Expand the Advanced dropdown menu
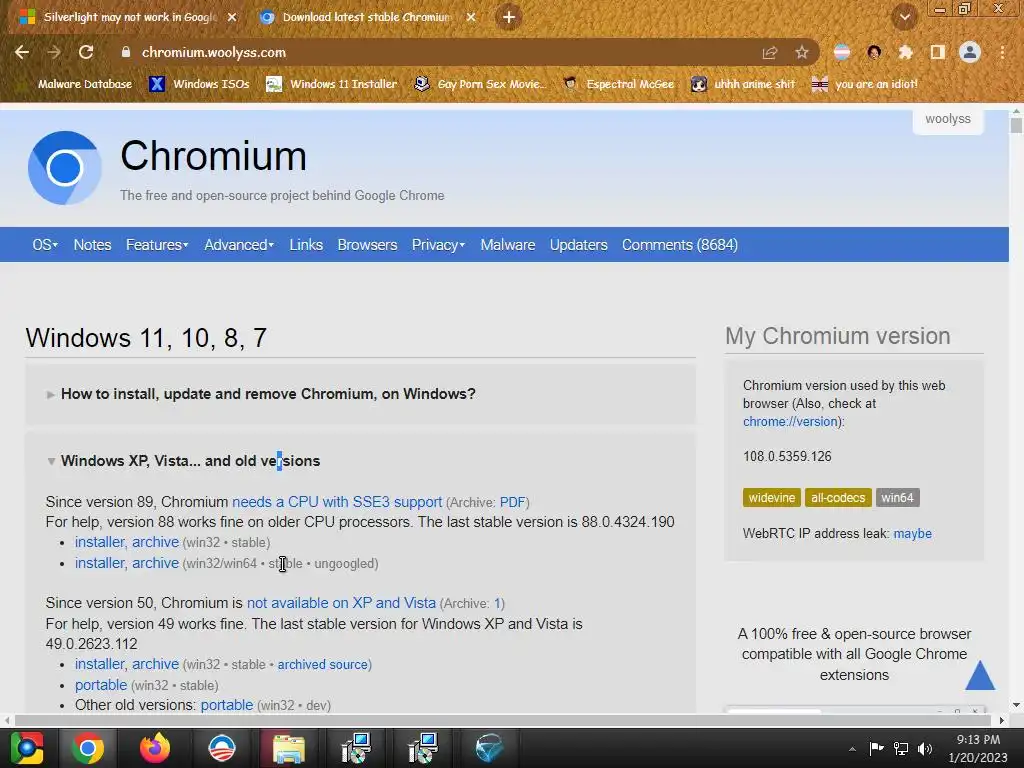This screenshot has width=1024, height=768. [239, 245]
